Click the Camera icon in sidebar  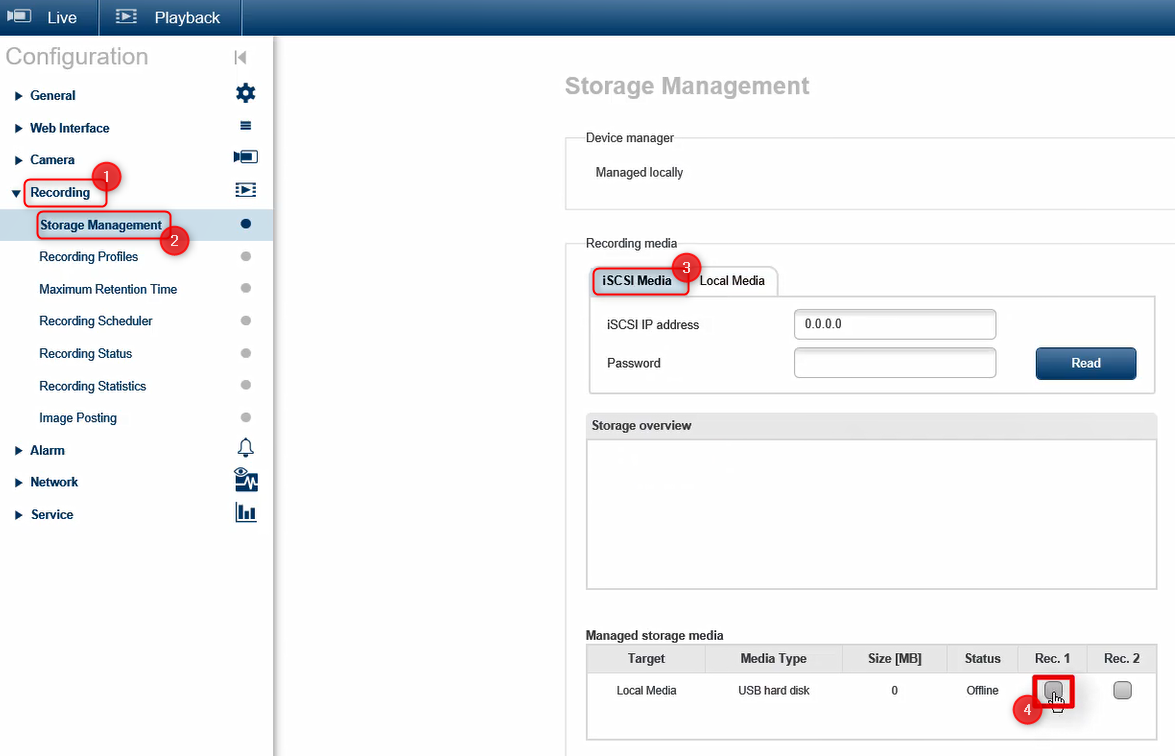(245, 157)
